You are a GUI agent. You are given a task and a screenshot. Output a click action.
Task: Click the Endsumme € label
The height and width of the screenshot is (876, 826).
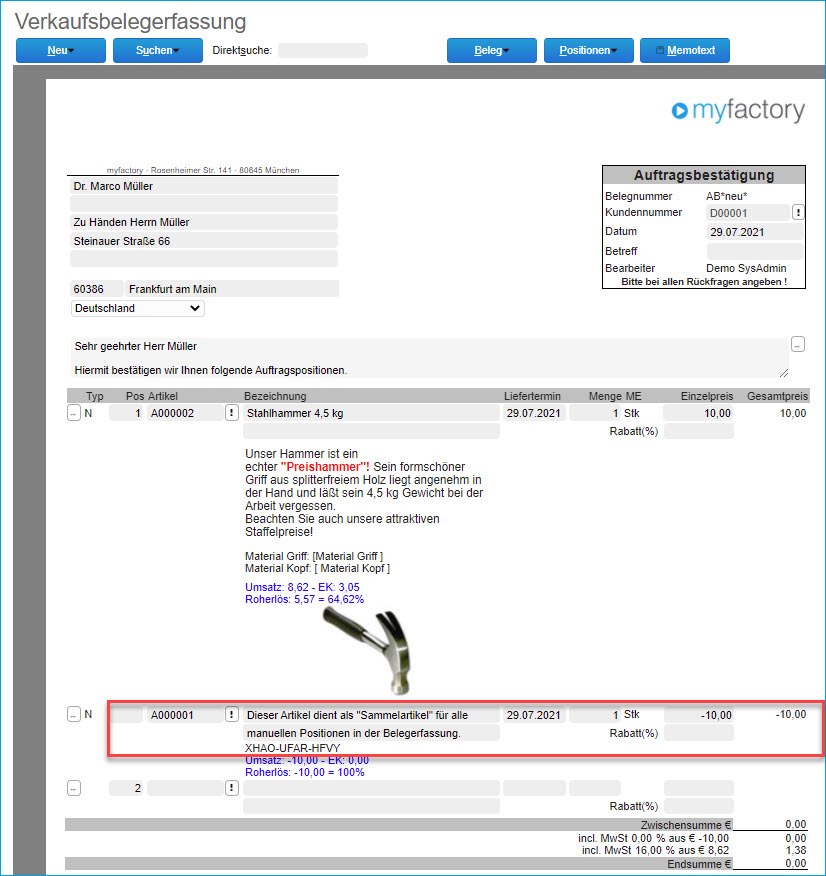(699, 864)
